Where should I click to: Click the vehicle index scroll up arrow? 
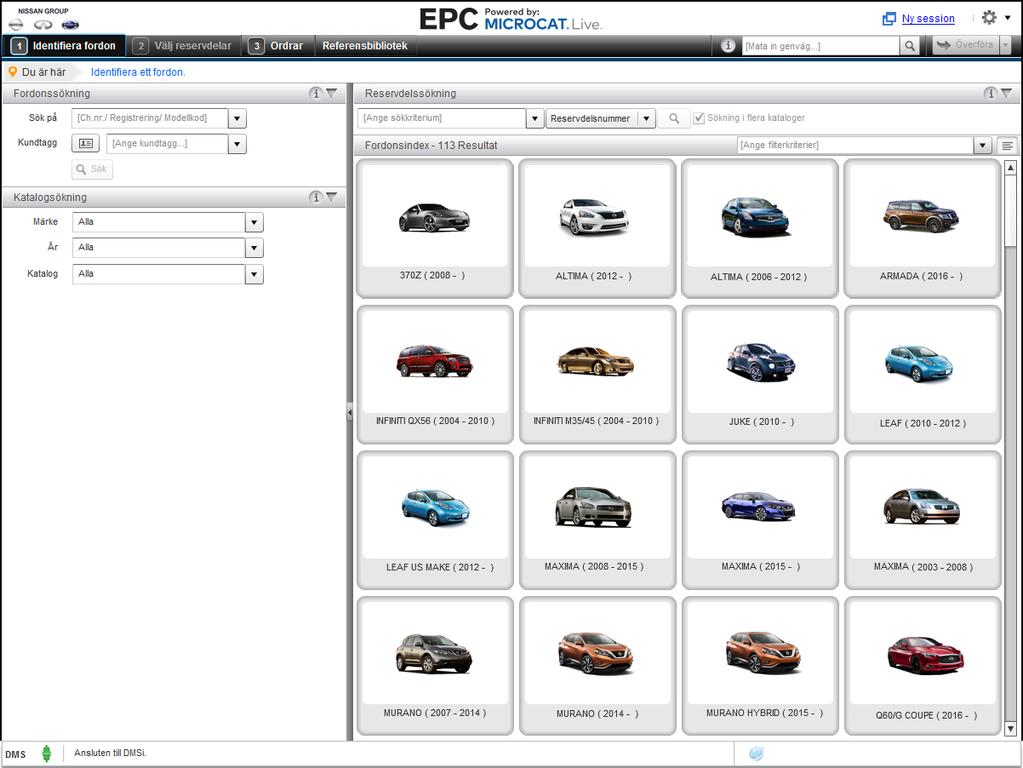point(1010,168)
